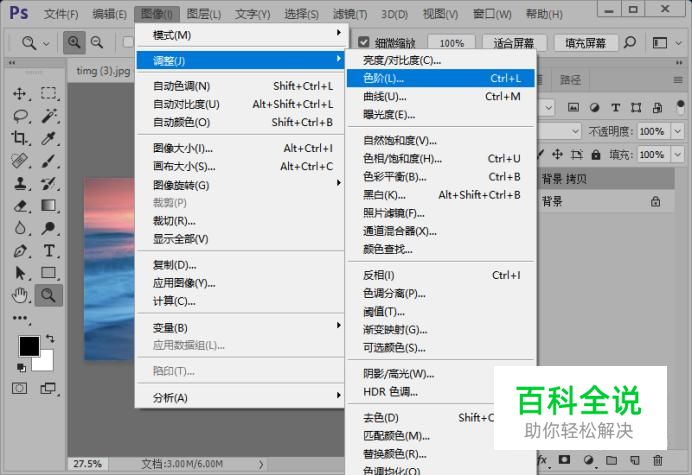Click the 100% zoom button
The height and width of the screenshot is (475, 692).
(451, 43)
